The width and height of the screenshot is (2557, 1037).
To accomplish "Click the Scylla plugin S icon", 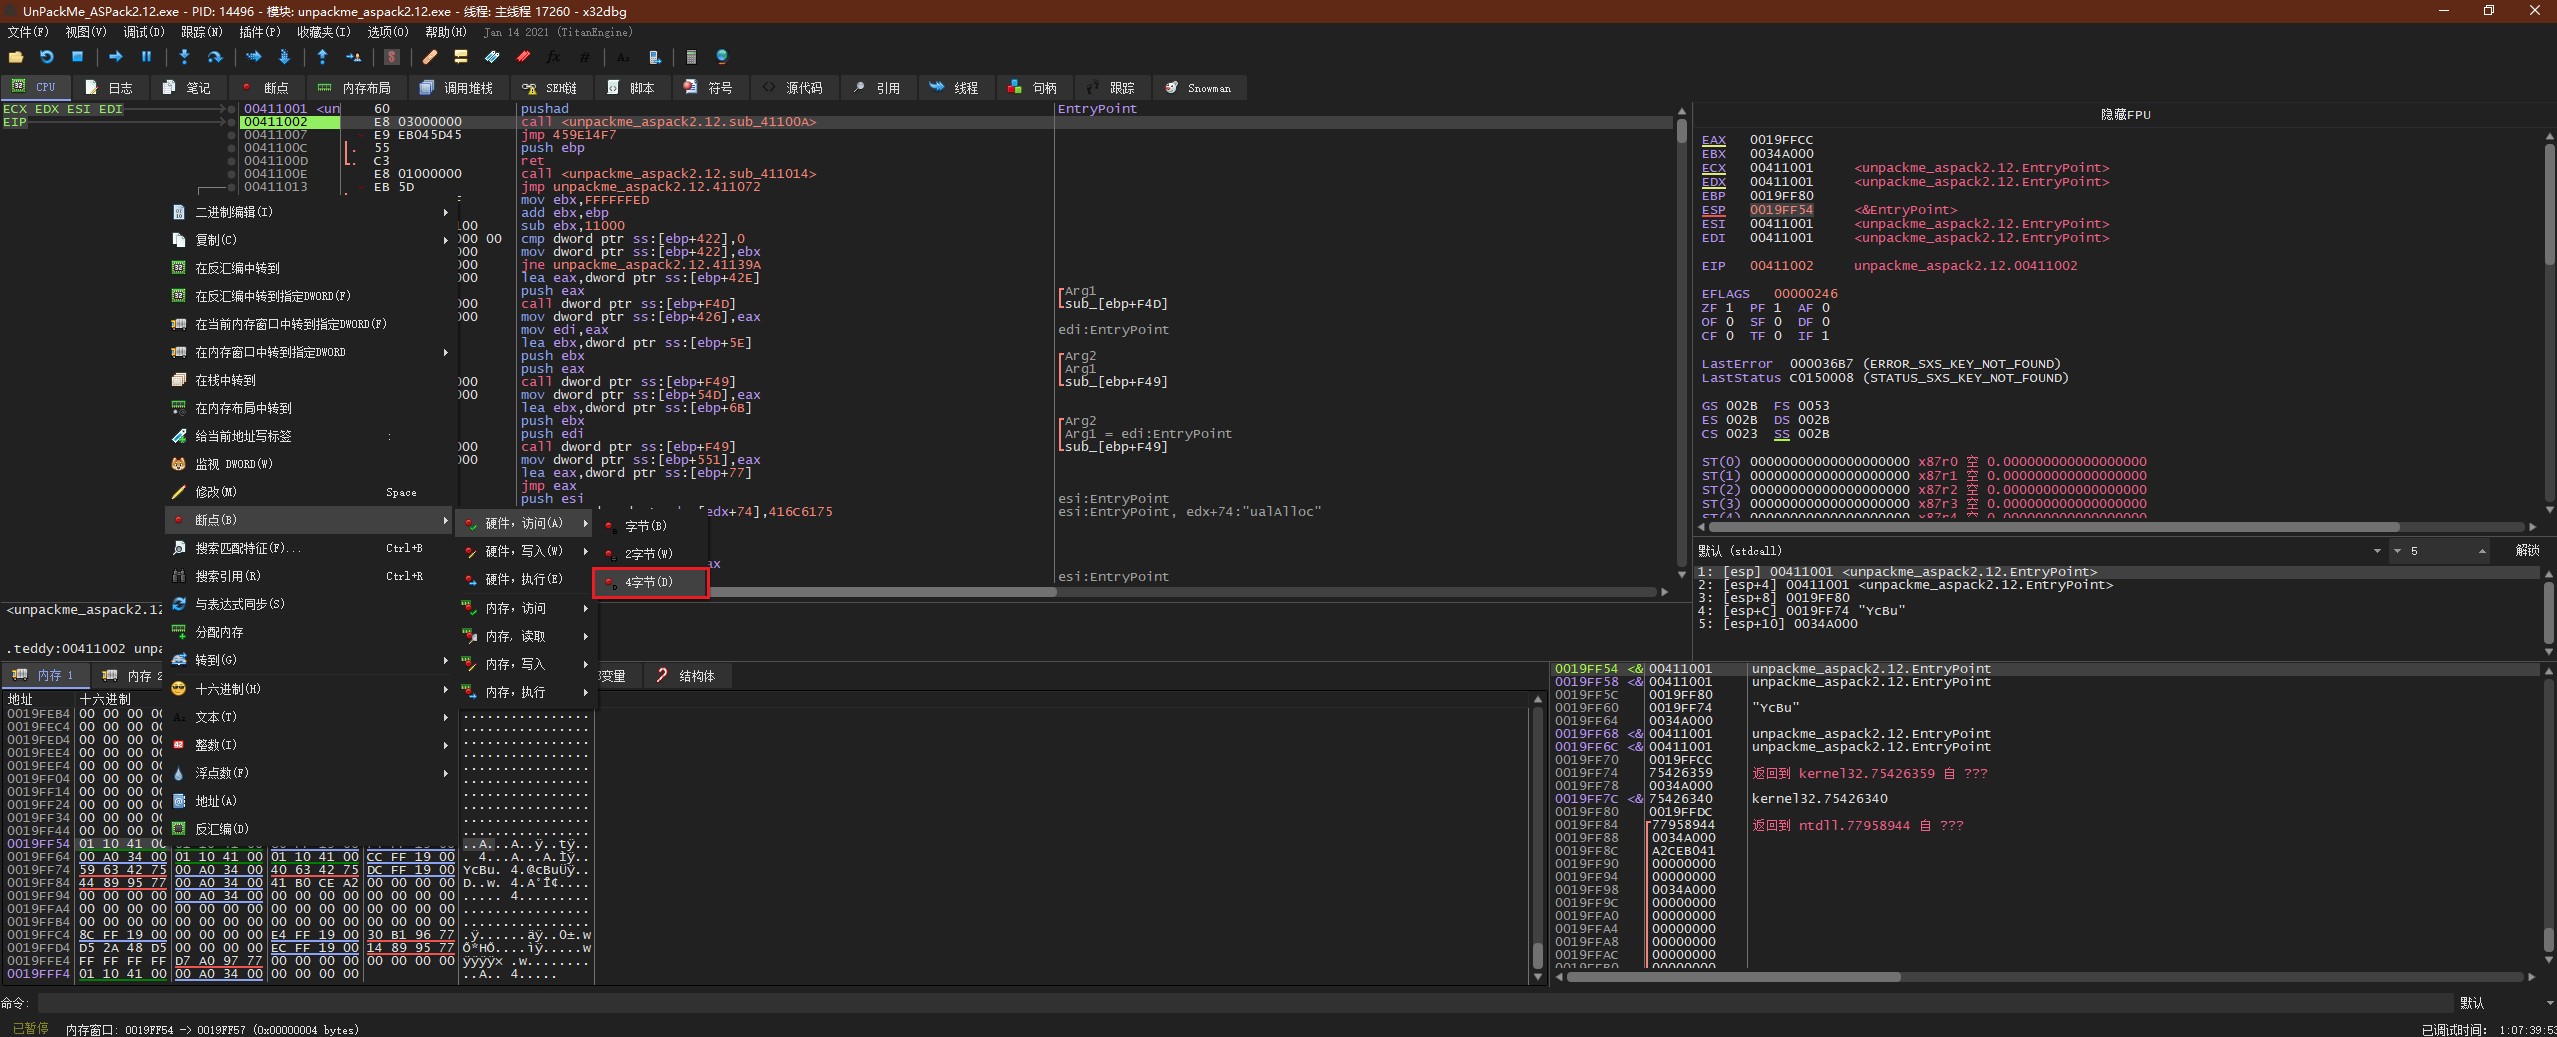I will (392, 57).
